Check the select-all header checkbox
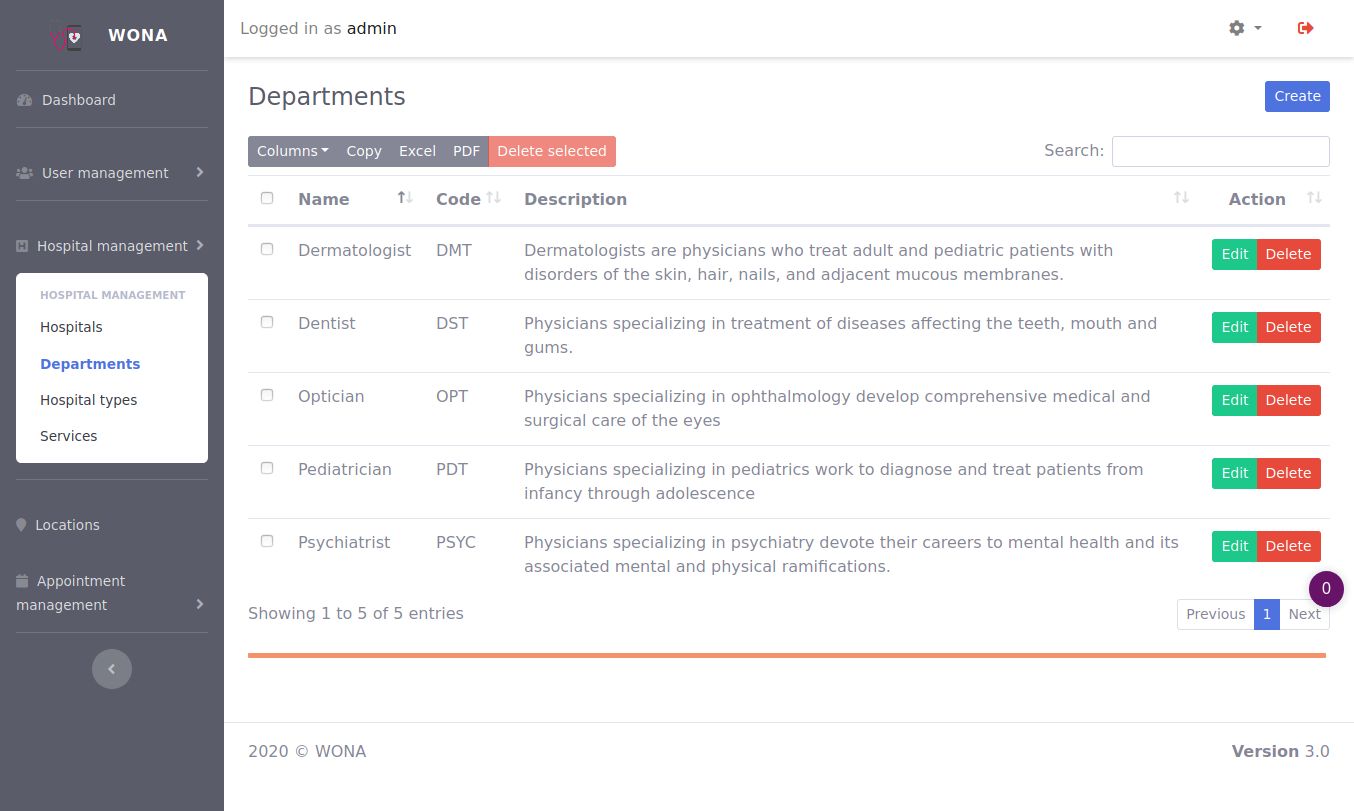 267,198
